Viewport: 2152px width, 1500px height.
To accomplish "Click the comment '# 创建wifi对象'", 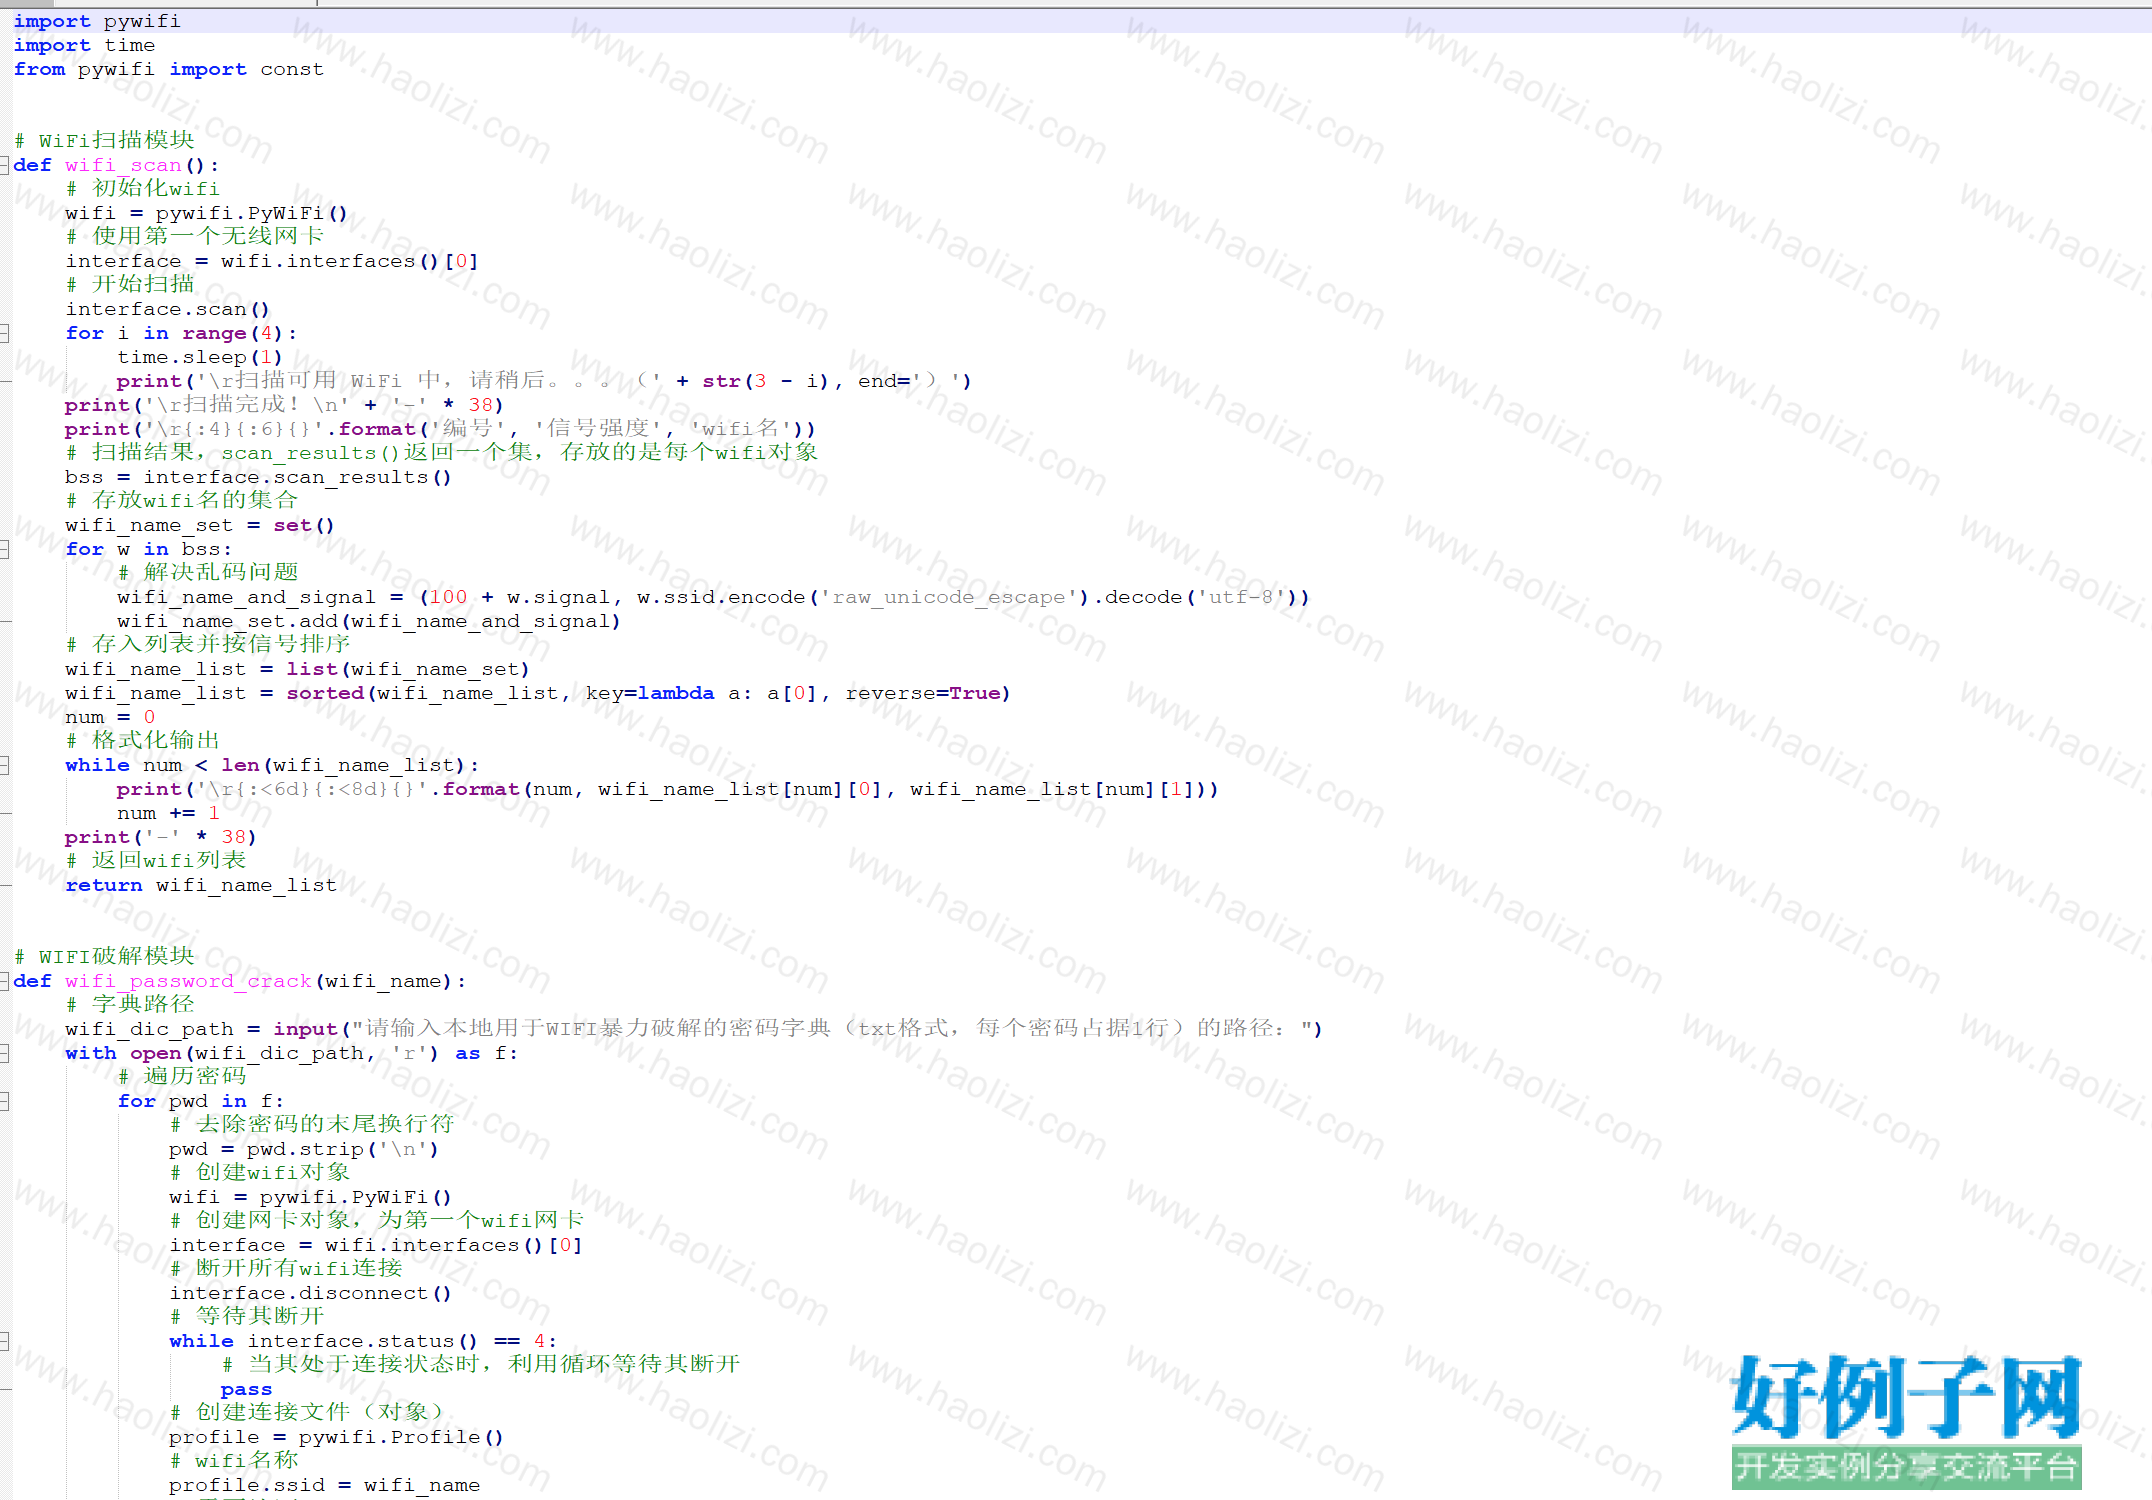I will [x=260, y=1173].
